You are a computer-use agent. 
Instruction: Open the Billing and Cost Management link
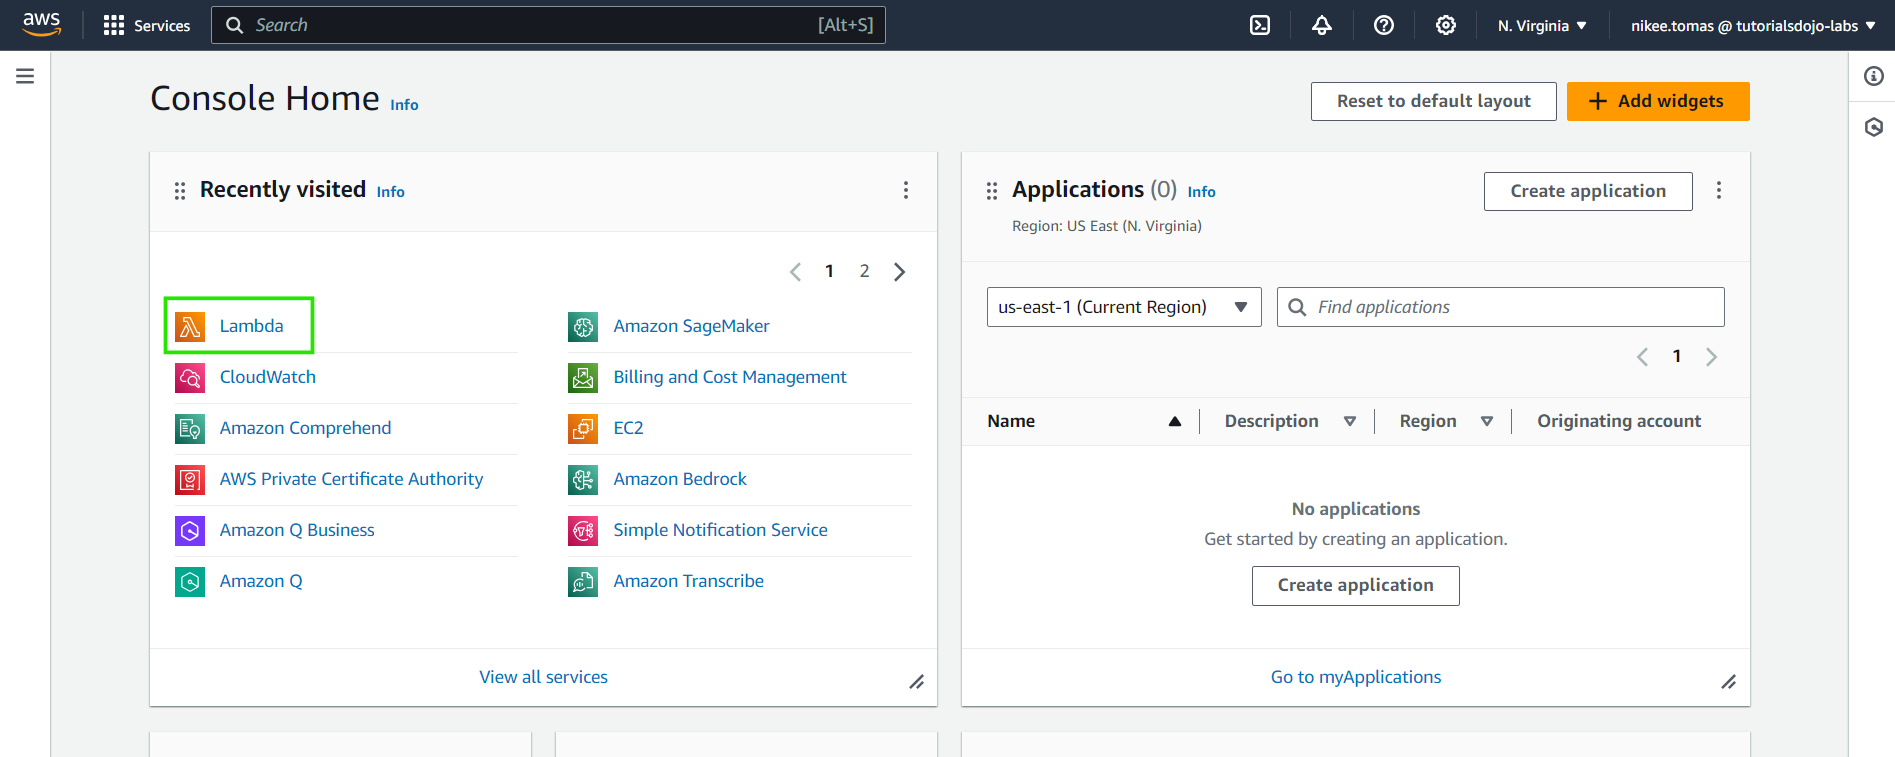coord(729,377)
